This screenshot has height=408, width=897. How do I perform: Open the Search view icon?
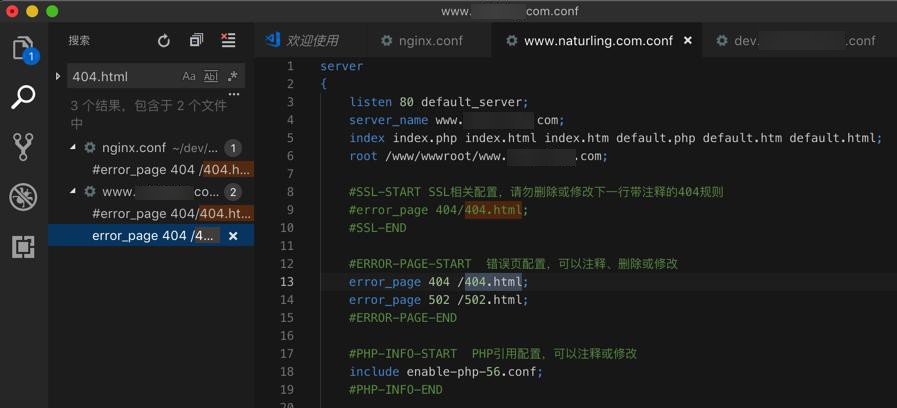pyautogui.click(x=23, y=97)
